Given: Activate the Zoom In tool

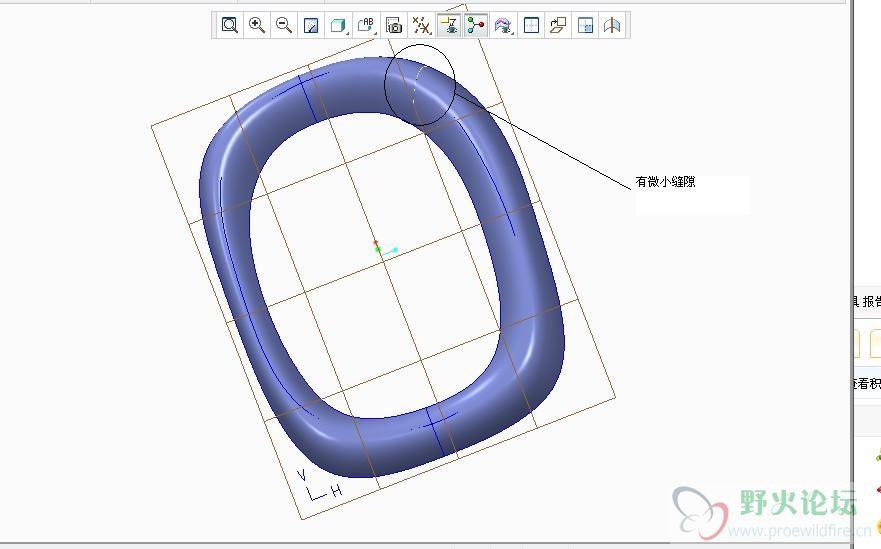Looking at the screenshot, I should tap(257, 25).
